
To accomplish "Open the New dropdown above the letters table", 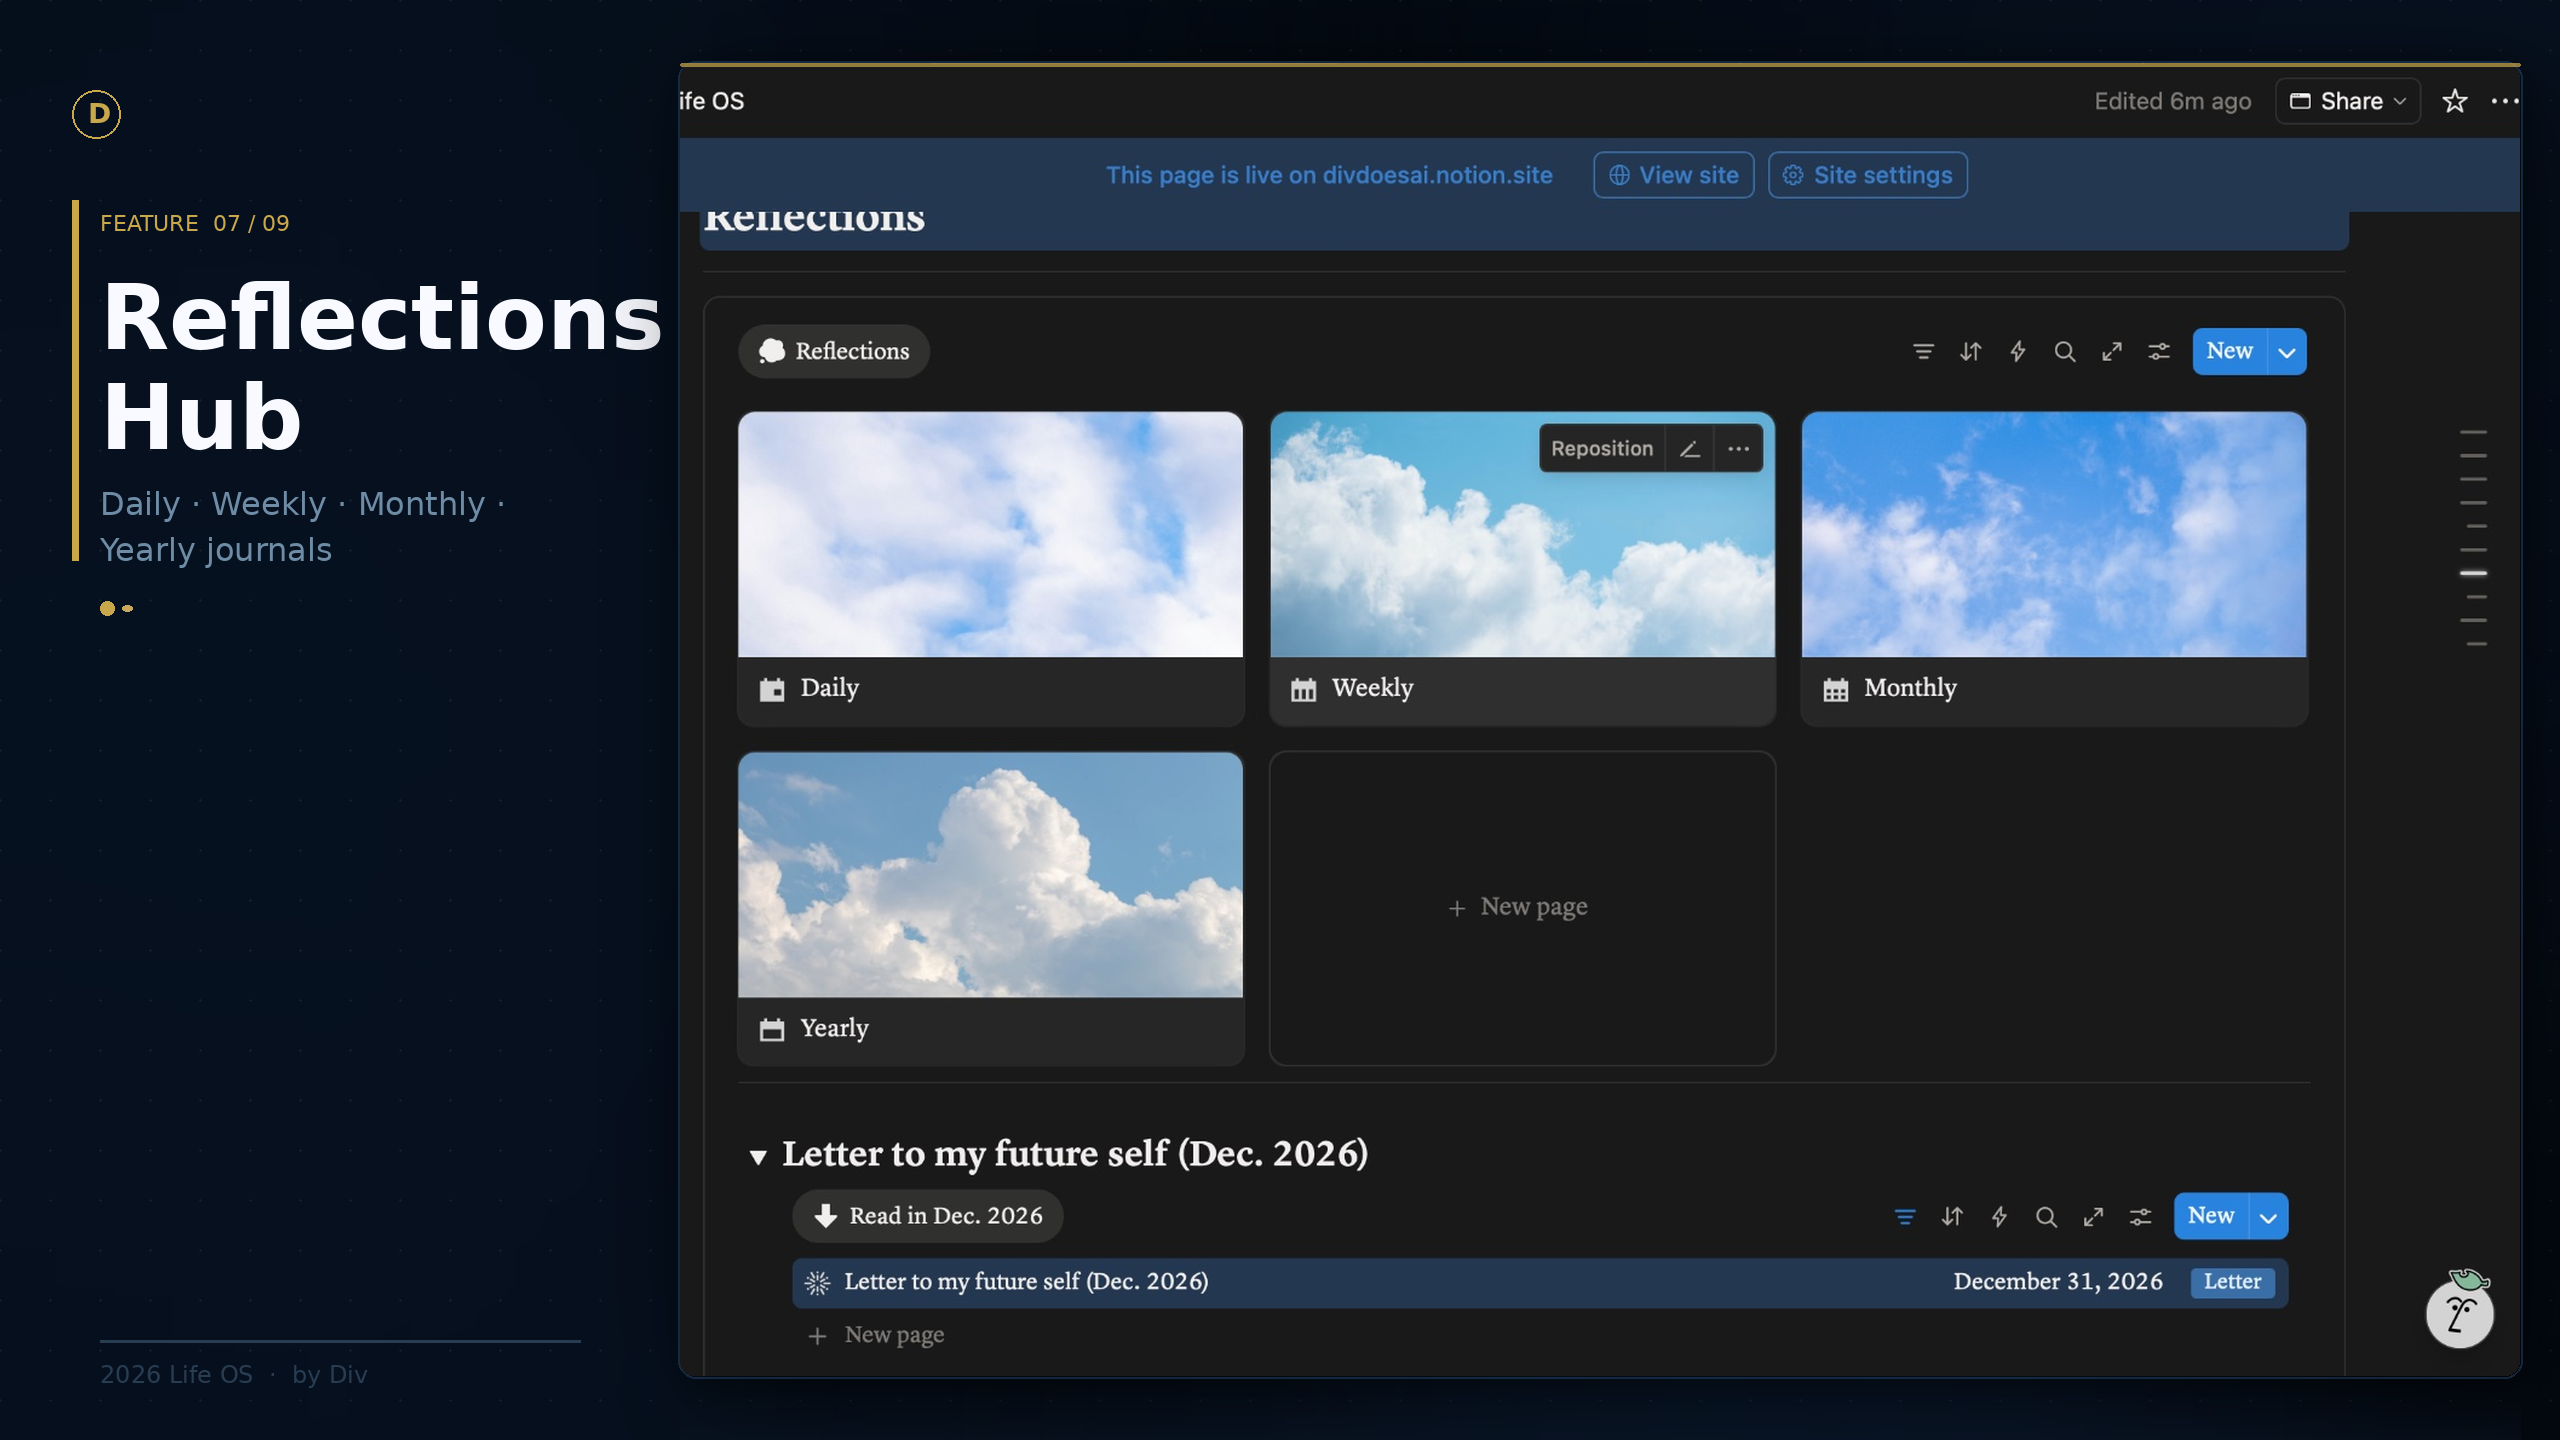I will [2266, 1216].
